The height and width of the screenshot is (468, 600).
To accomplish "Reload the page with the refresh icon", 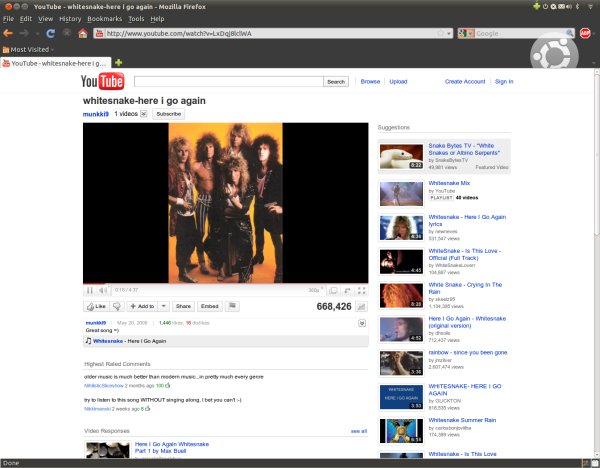I will (50, 34).
